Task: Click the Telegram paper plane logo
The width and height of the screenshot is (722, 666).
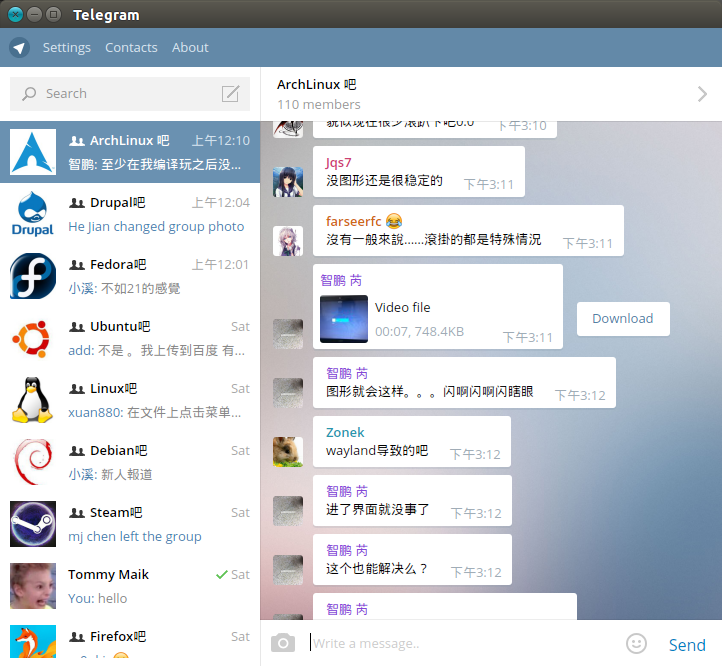Action: (19, 47)
